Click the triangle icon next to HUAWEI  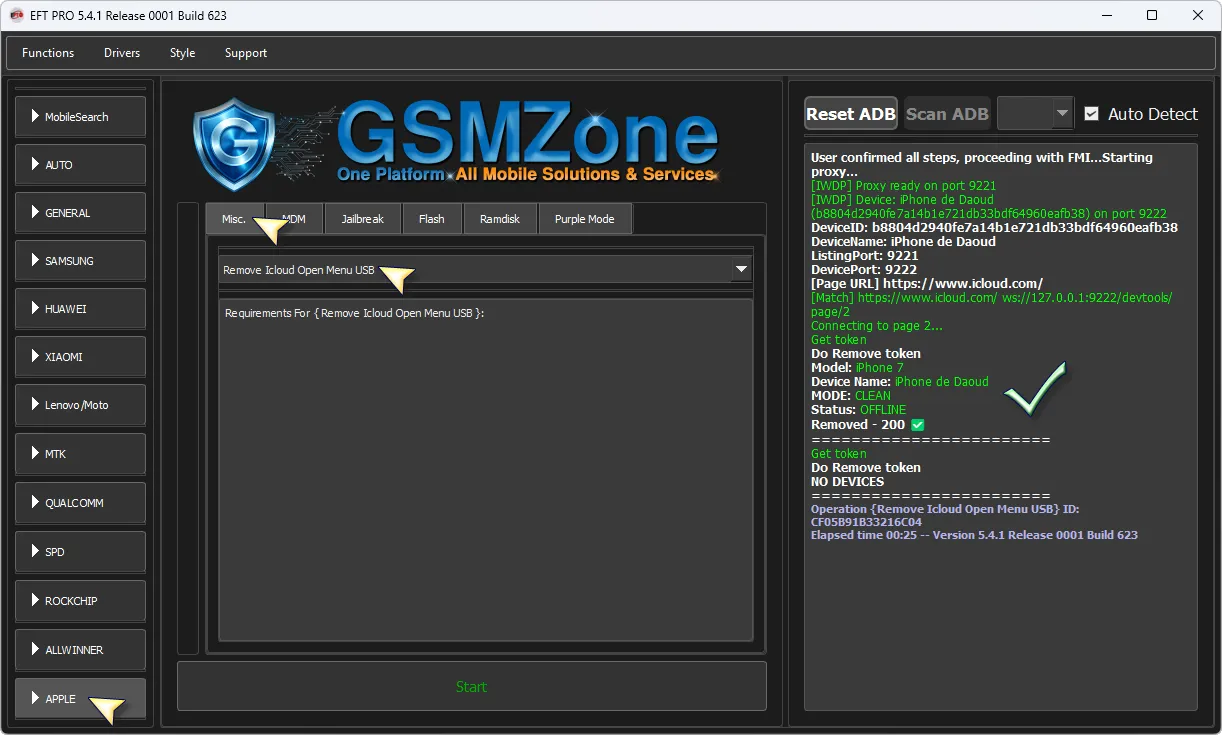coord(35,309)
